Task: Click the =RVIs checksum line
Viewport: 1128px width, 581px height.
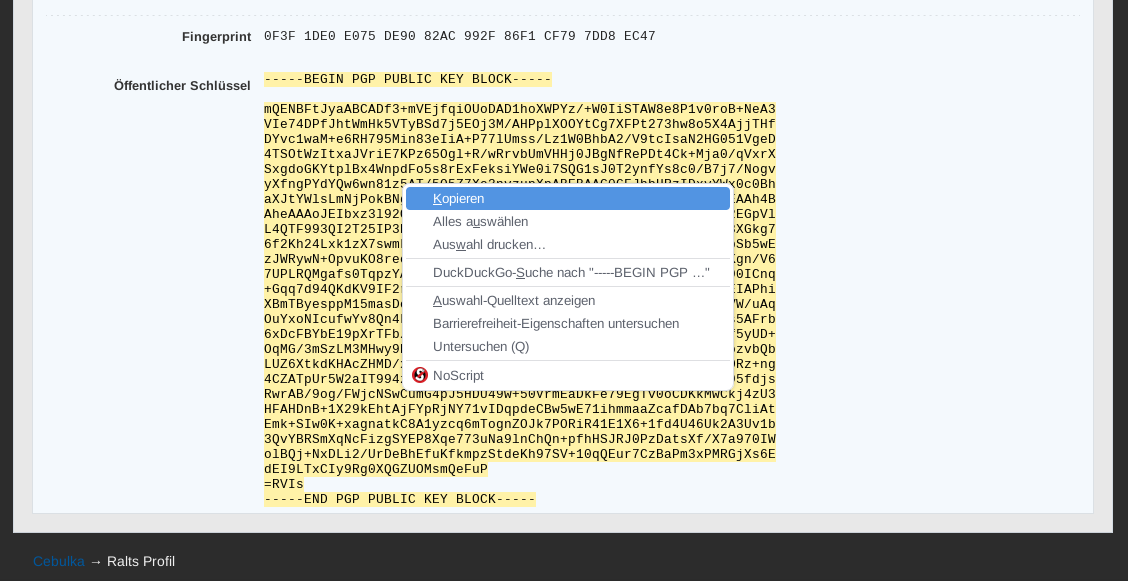Action: click(284, 484)
